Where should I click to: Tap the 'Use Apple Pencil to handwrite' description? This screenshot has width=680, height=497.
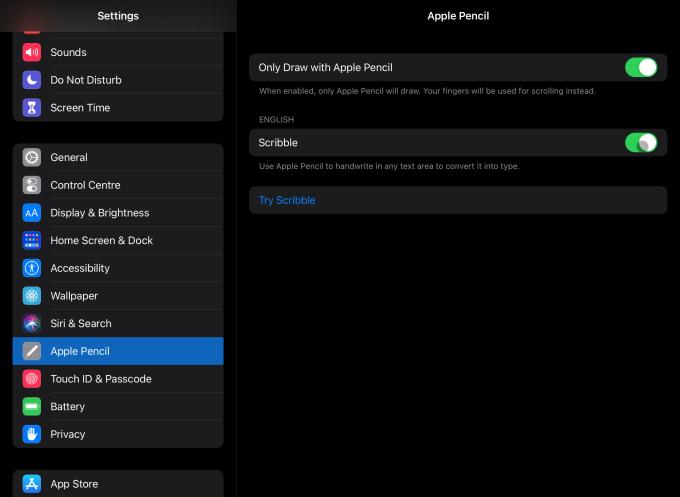[x=389, y=166]
